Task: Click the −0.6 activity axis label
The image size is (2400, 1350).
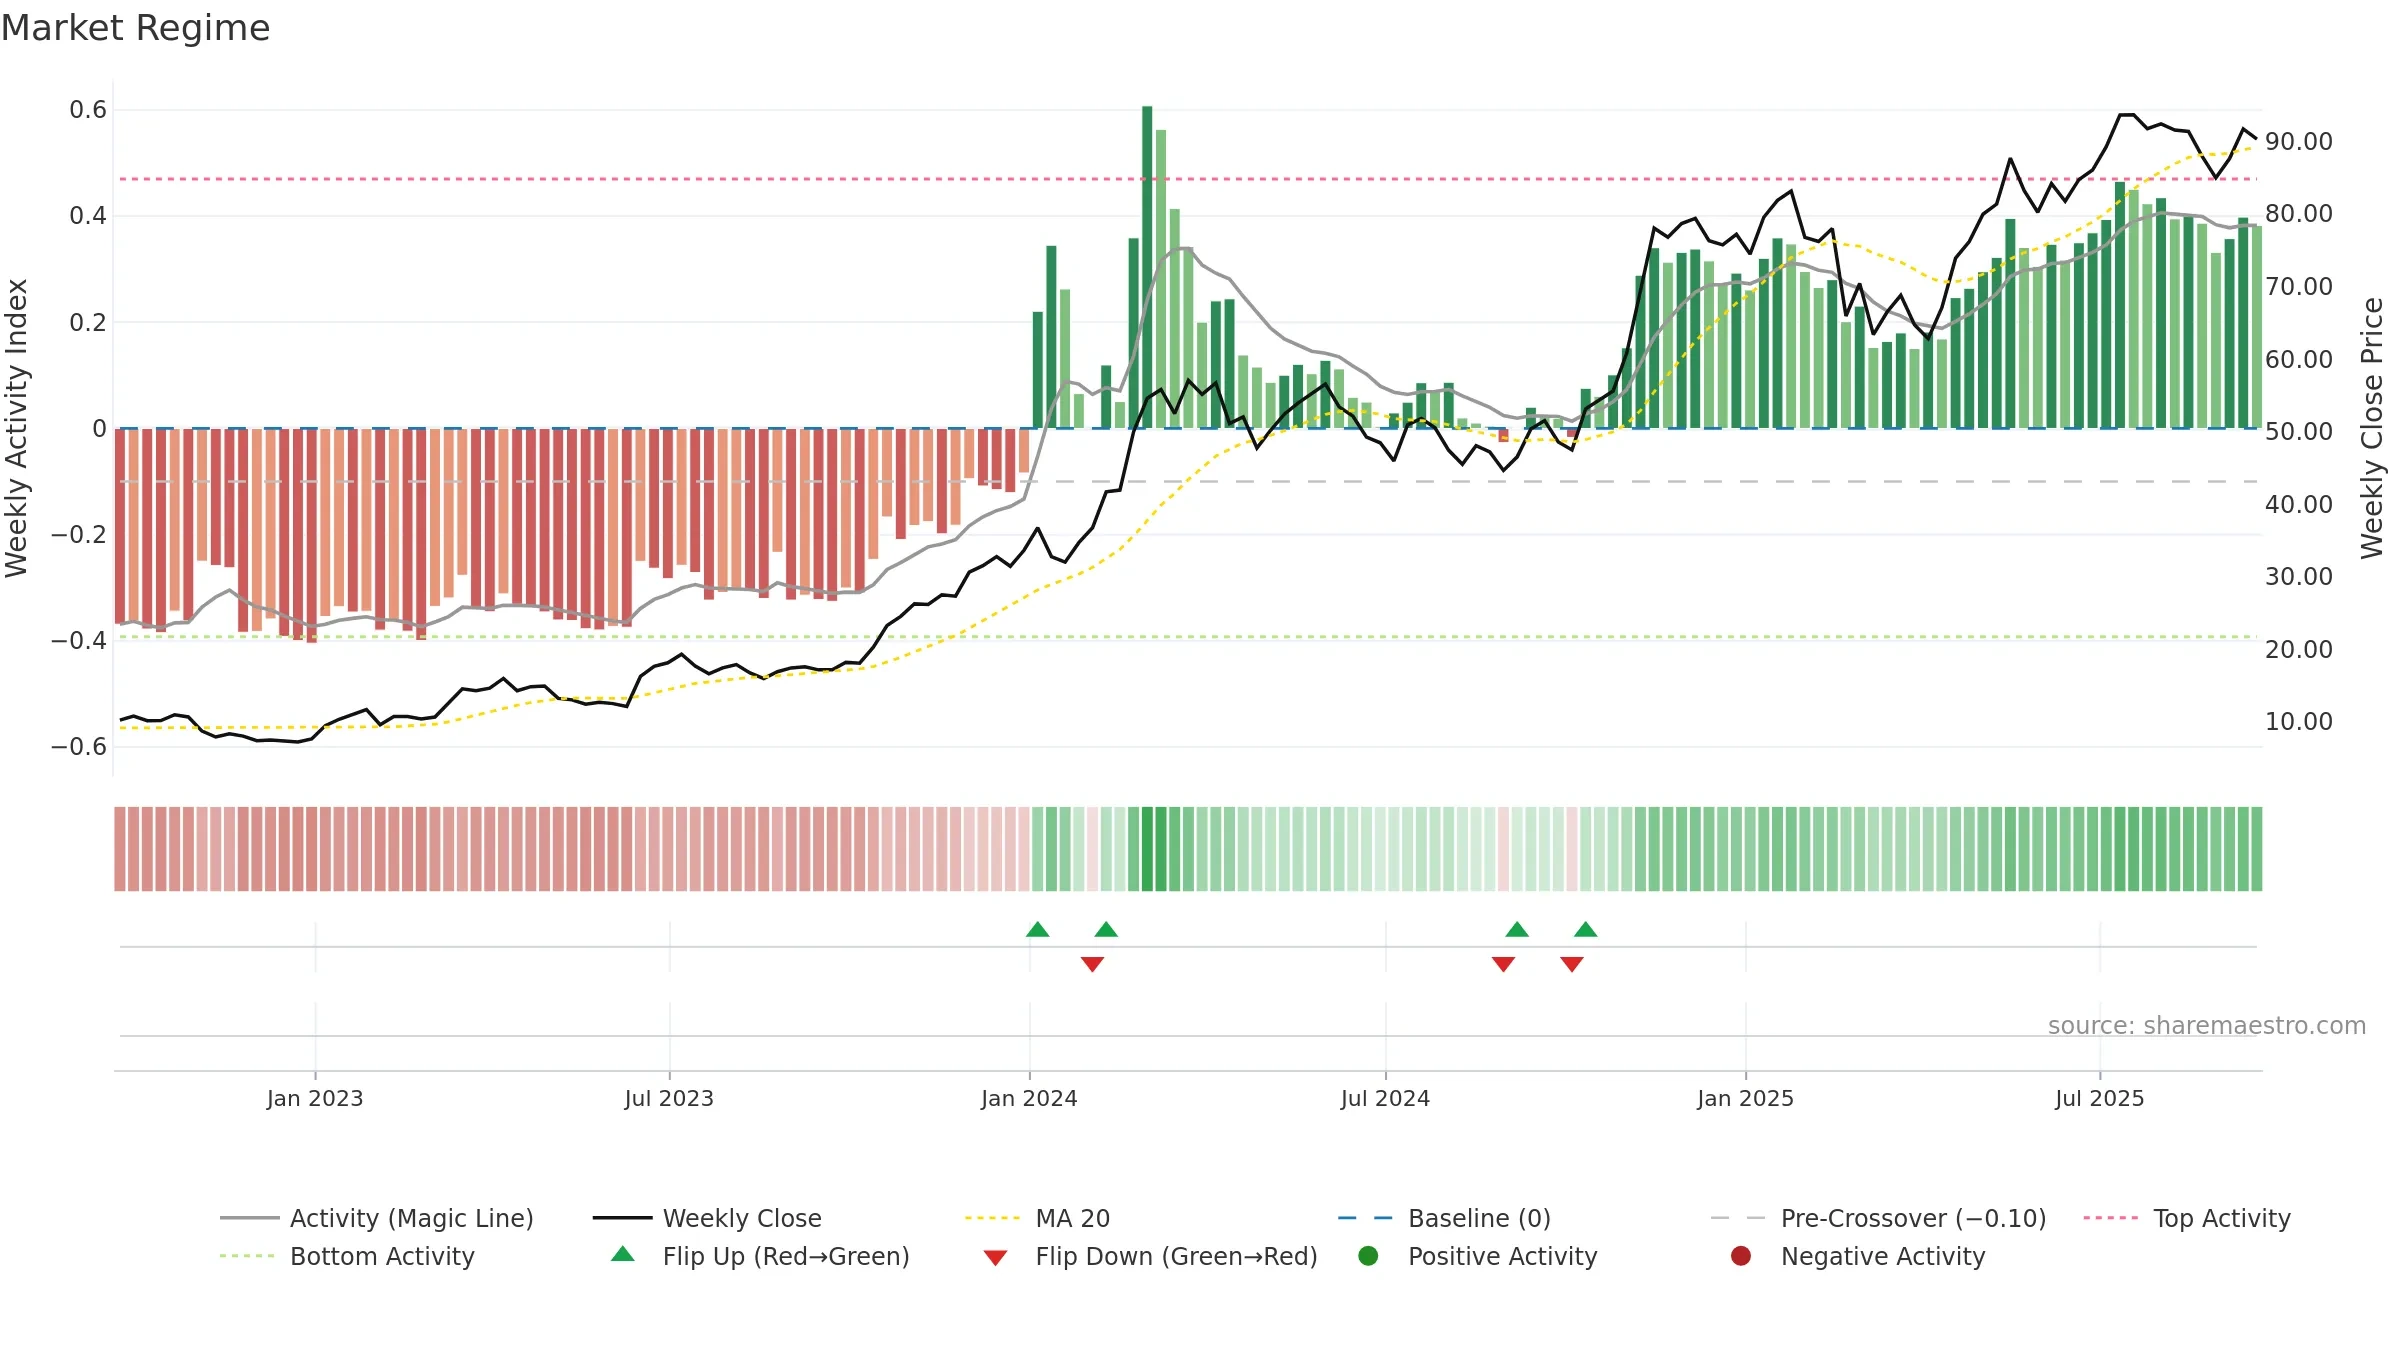Action: [x=79, y=747]
